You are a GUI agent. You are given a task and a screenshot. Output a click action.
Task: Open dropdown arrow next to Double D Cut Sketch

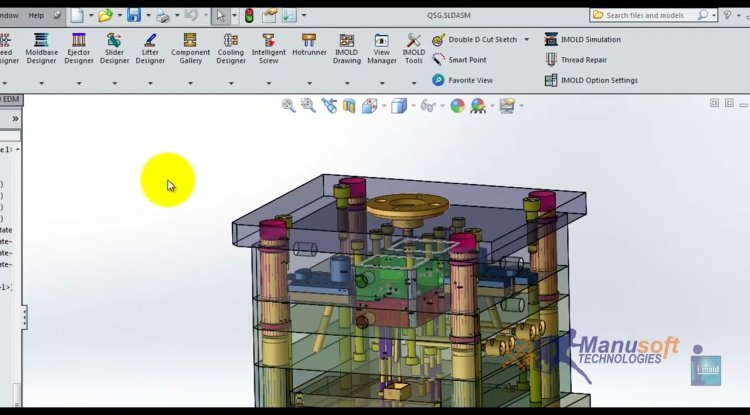527,40
